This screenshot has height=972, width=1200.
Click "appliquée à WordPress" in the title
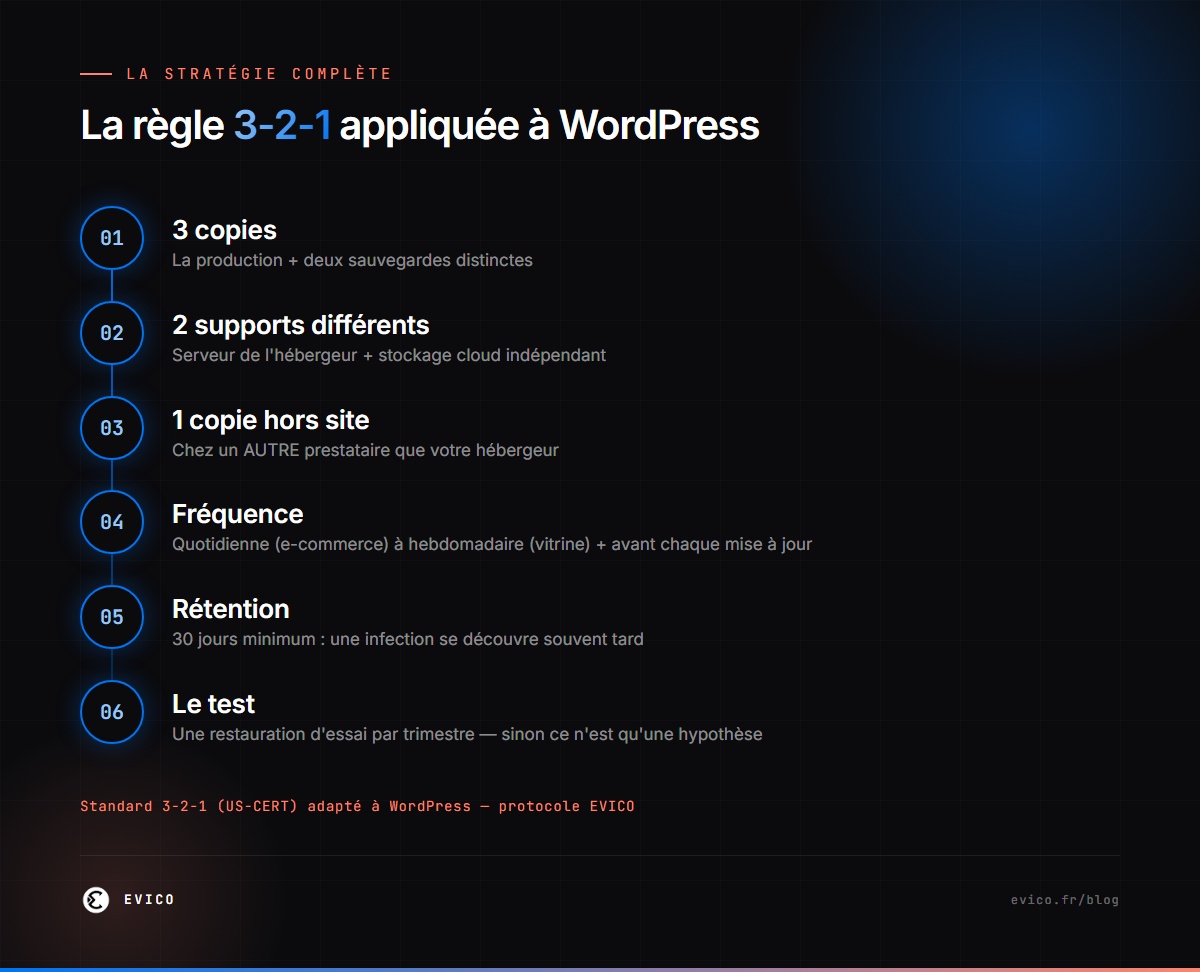coord(549,128)
